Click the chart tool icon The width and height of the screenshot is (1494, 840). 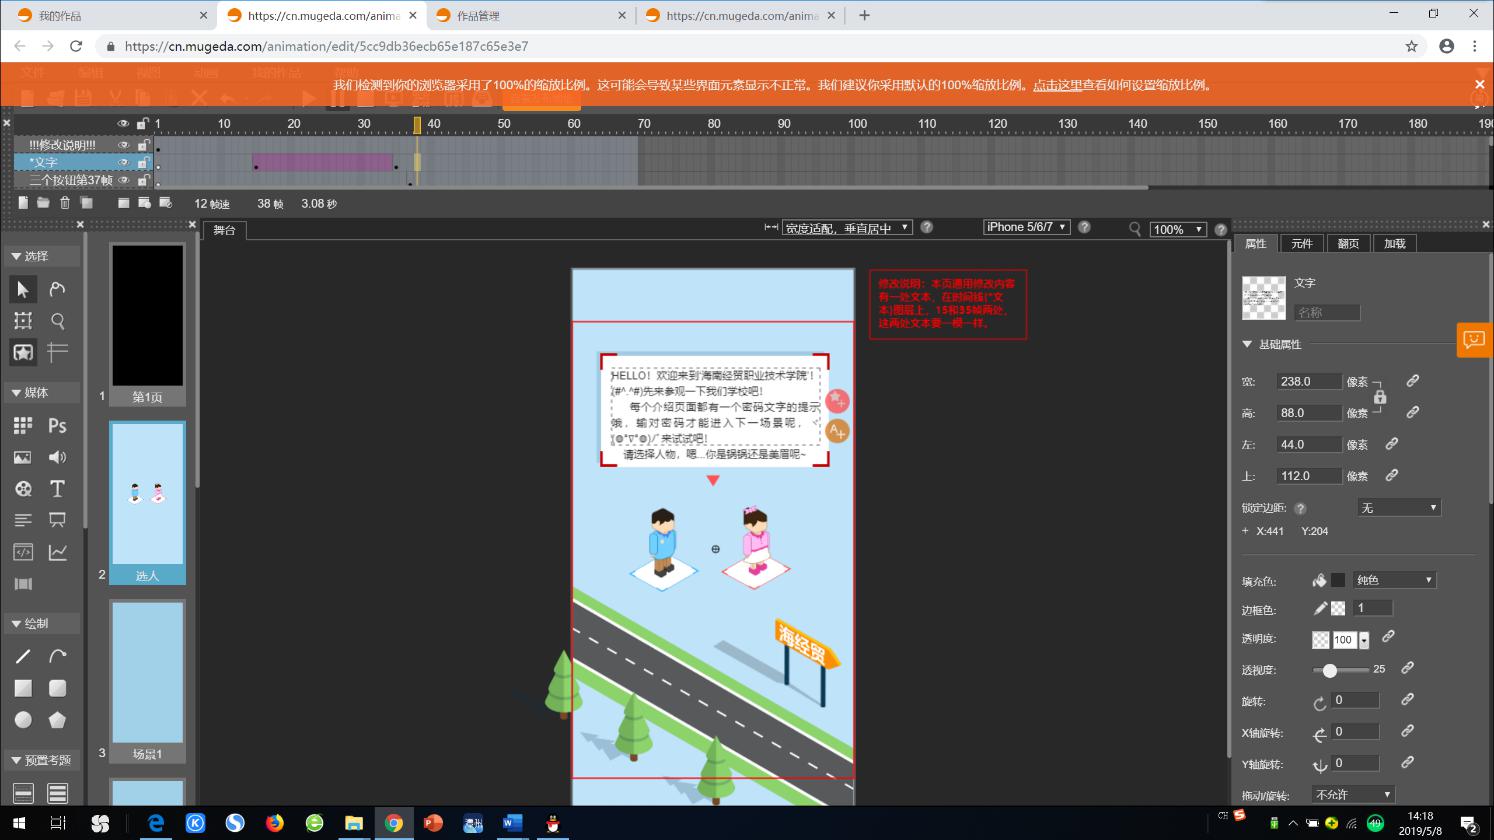pyautogui.click(x=57, y=552)
